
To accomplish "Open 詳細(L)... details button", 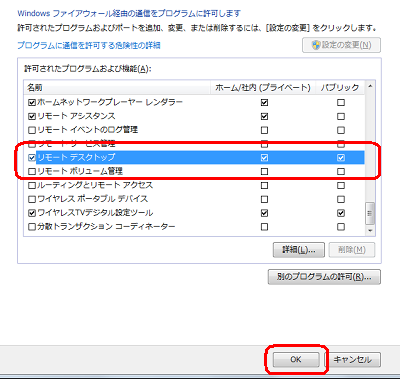I will click(299, 250).
